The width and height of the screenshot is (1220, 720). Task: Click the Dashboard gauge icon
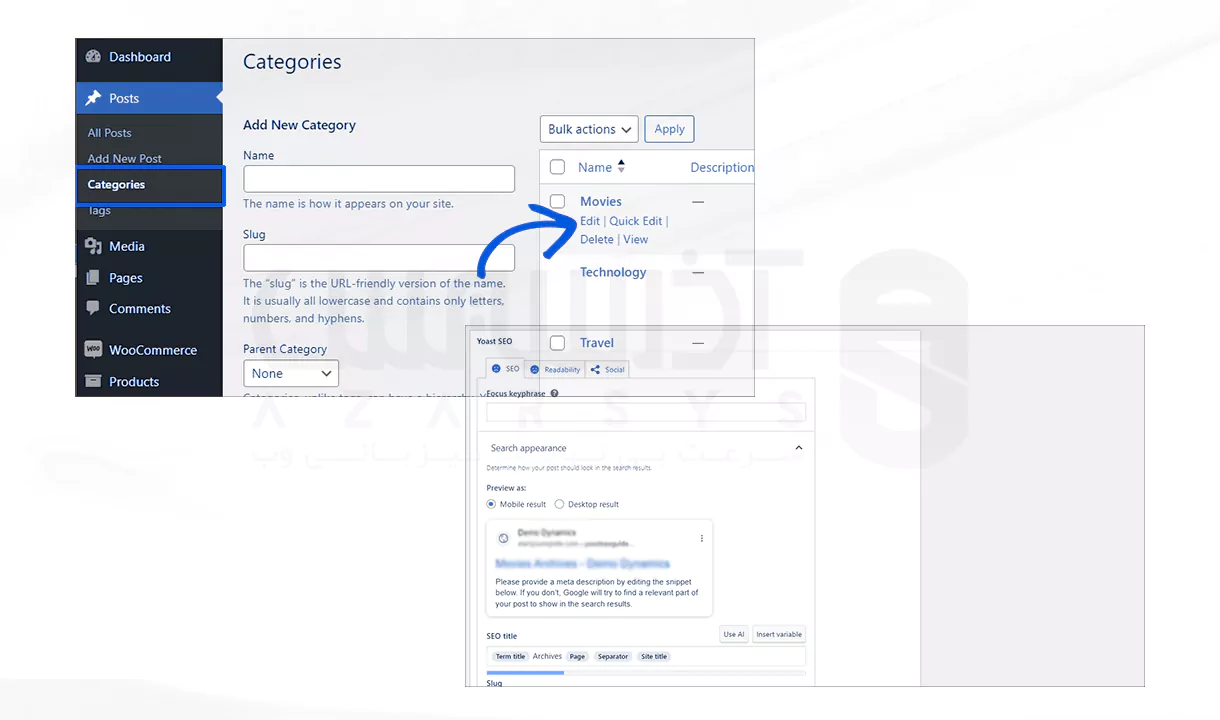[93, 57]
